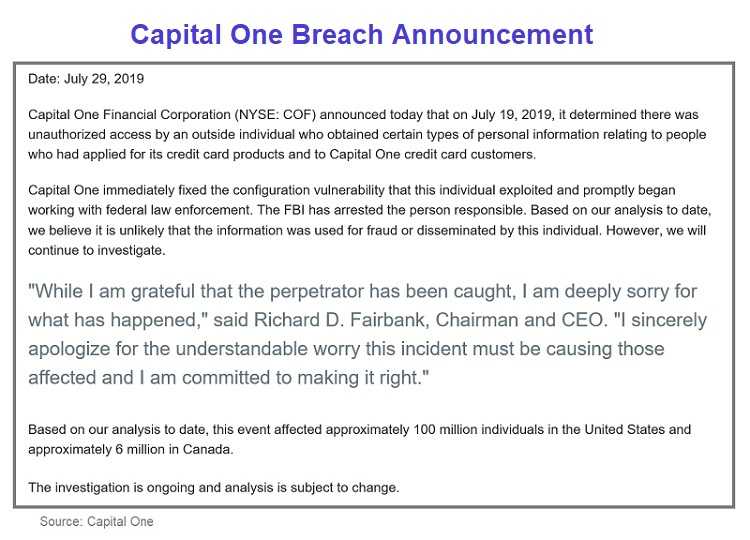Click the name Richard D. Fairbank
This screenshot has width=750, height=540.
pyautogui.click(x=340, y=320)
